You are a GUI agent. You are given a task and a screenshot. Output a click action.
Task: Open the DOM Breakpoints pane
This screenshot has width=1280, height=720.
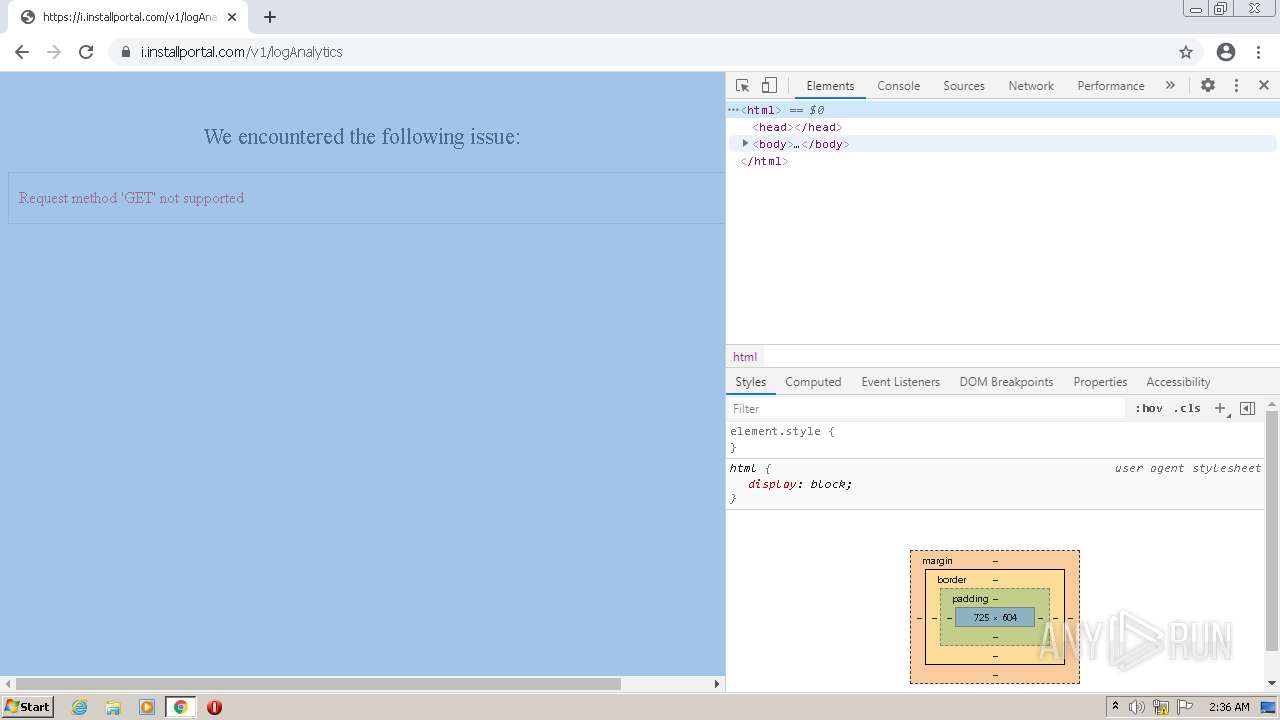[1006, 382]
